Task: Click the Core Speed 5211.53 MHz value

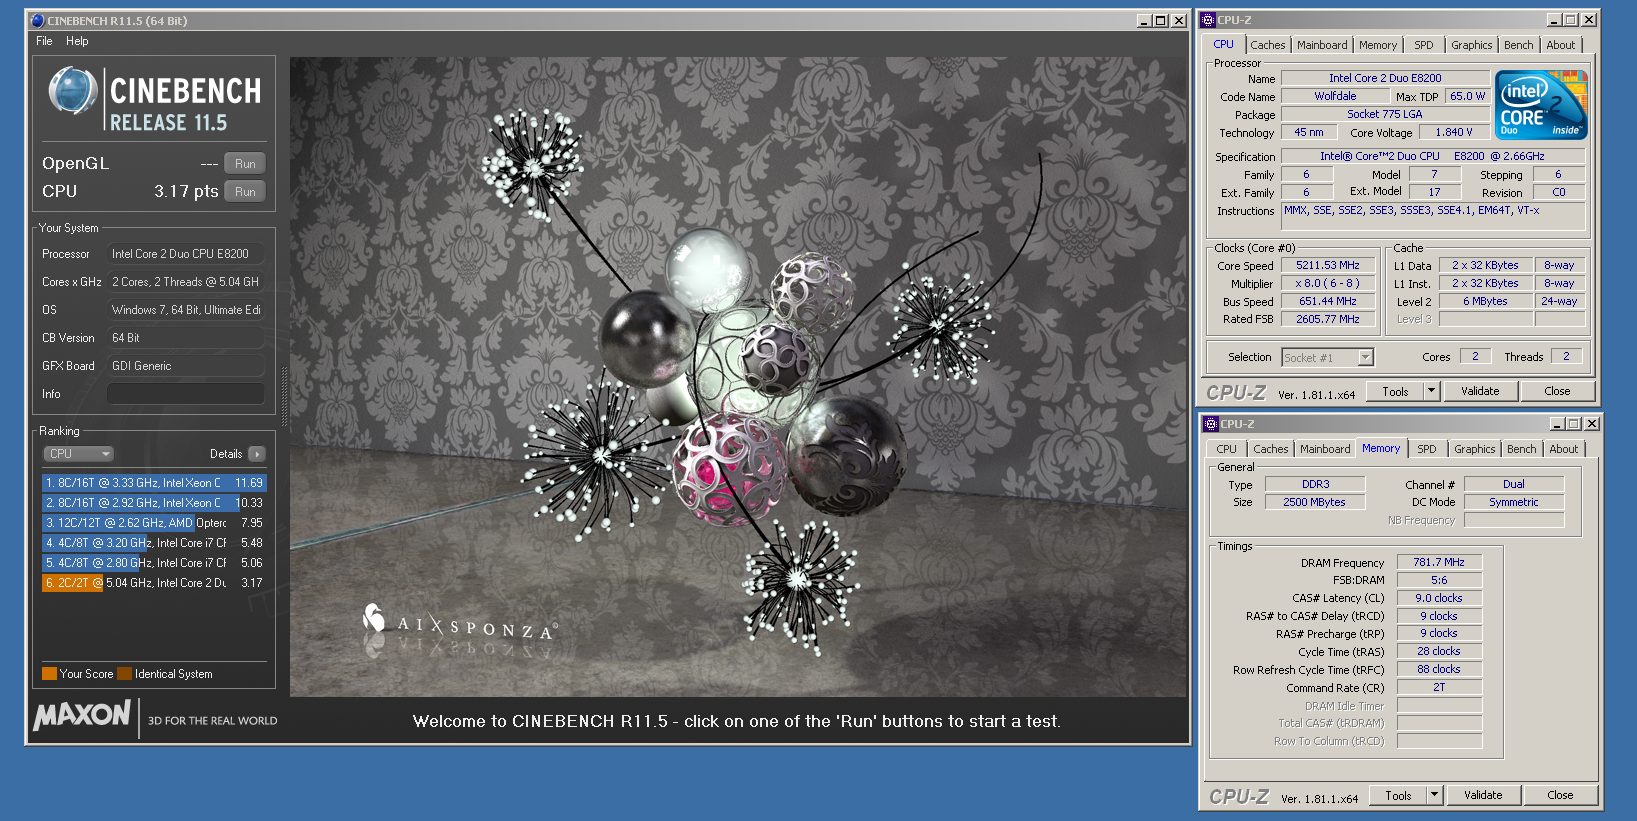Action: [1328, 266]
